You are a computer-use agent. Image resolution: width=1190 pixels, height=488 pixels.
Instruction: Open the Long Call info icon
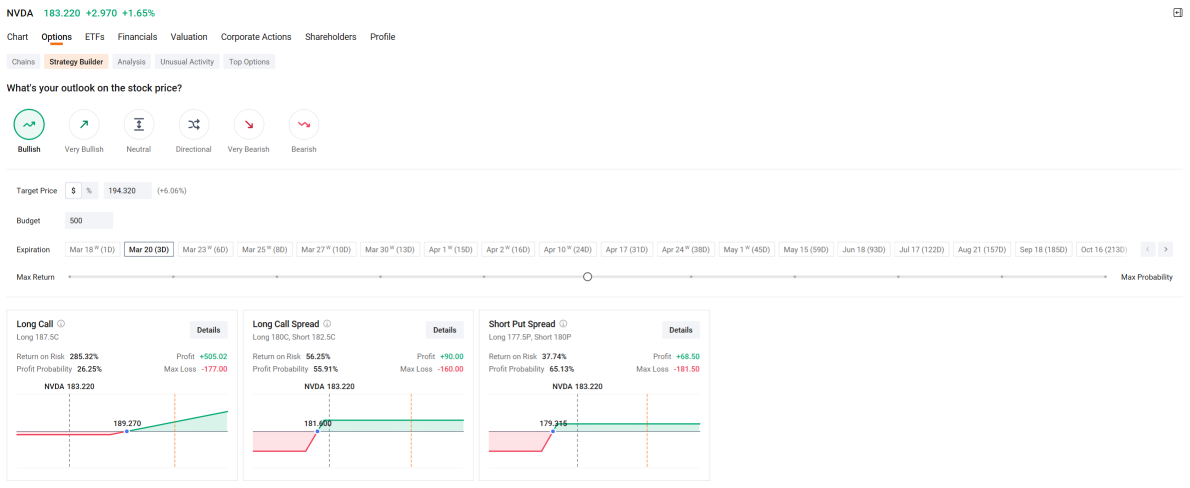(x=61, y=323)
